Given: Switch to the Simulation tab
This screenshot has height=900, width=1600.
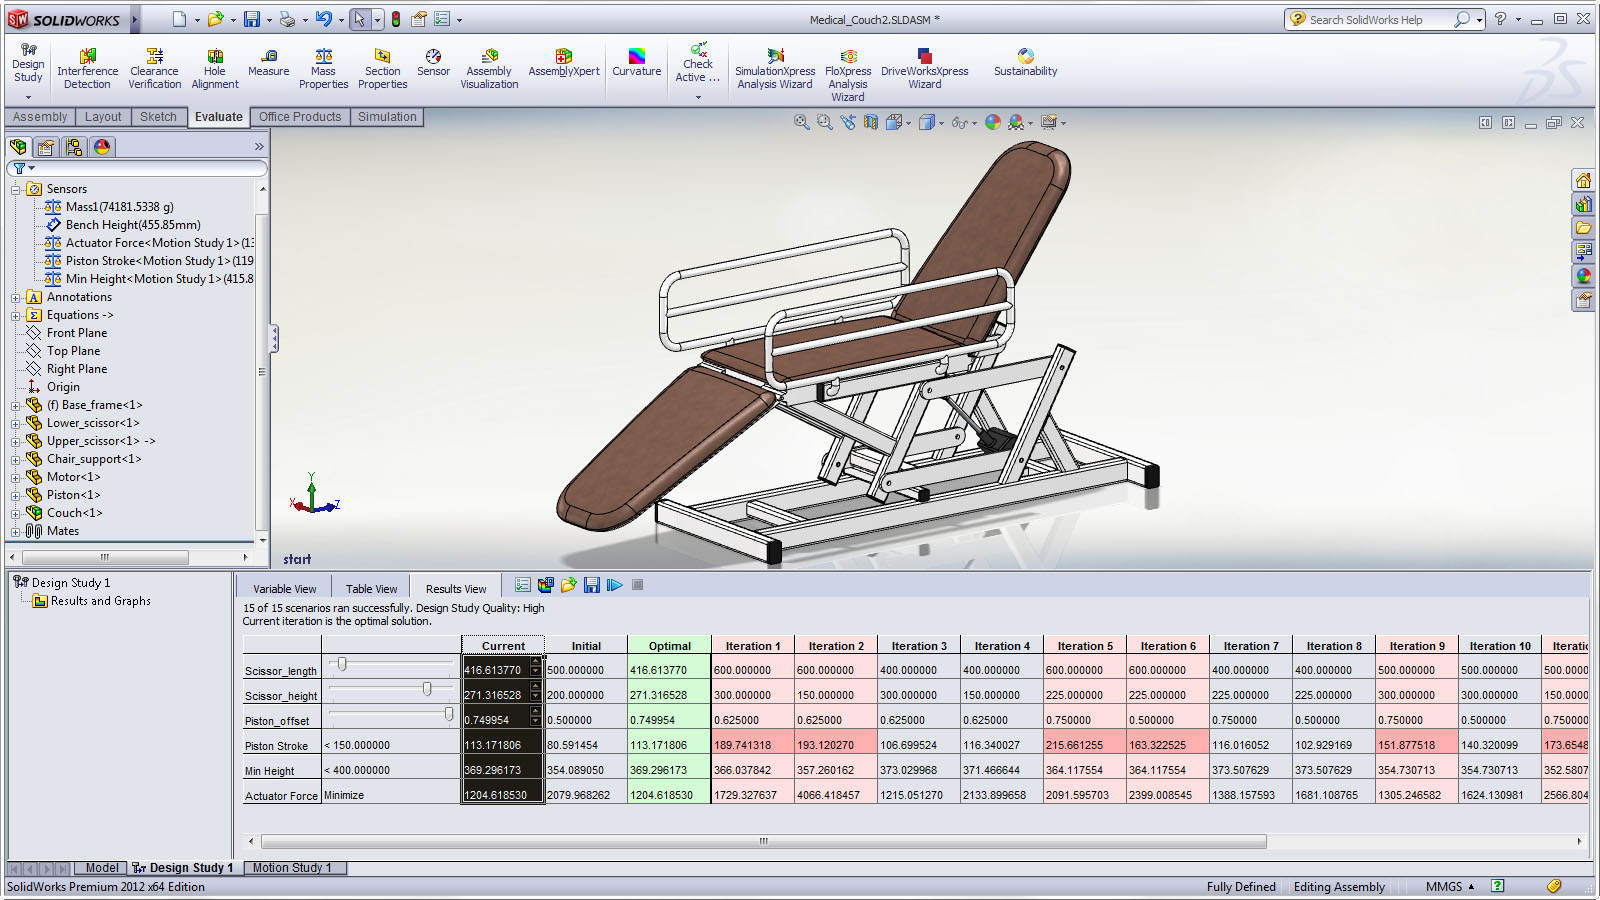Looking at the screenshot, I should point(387,117).
